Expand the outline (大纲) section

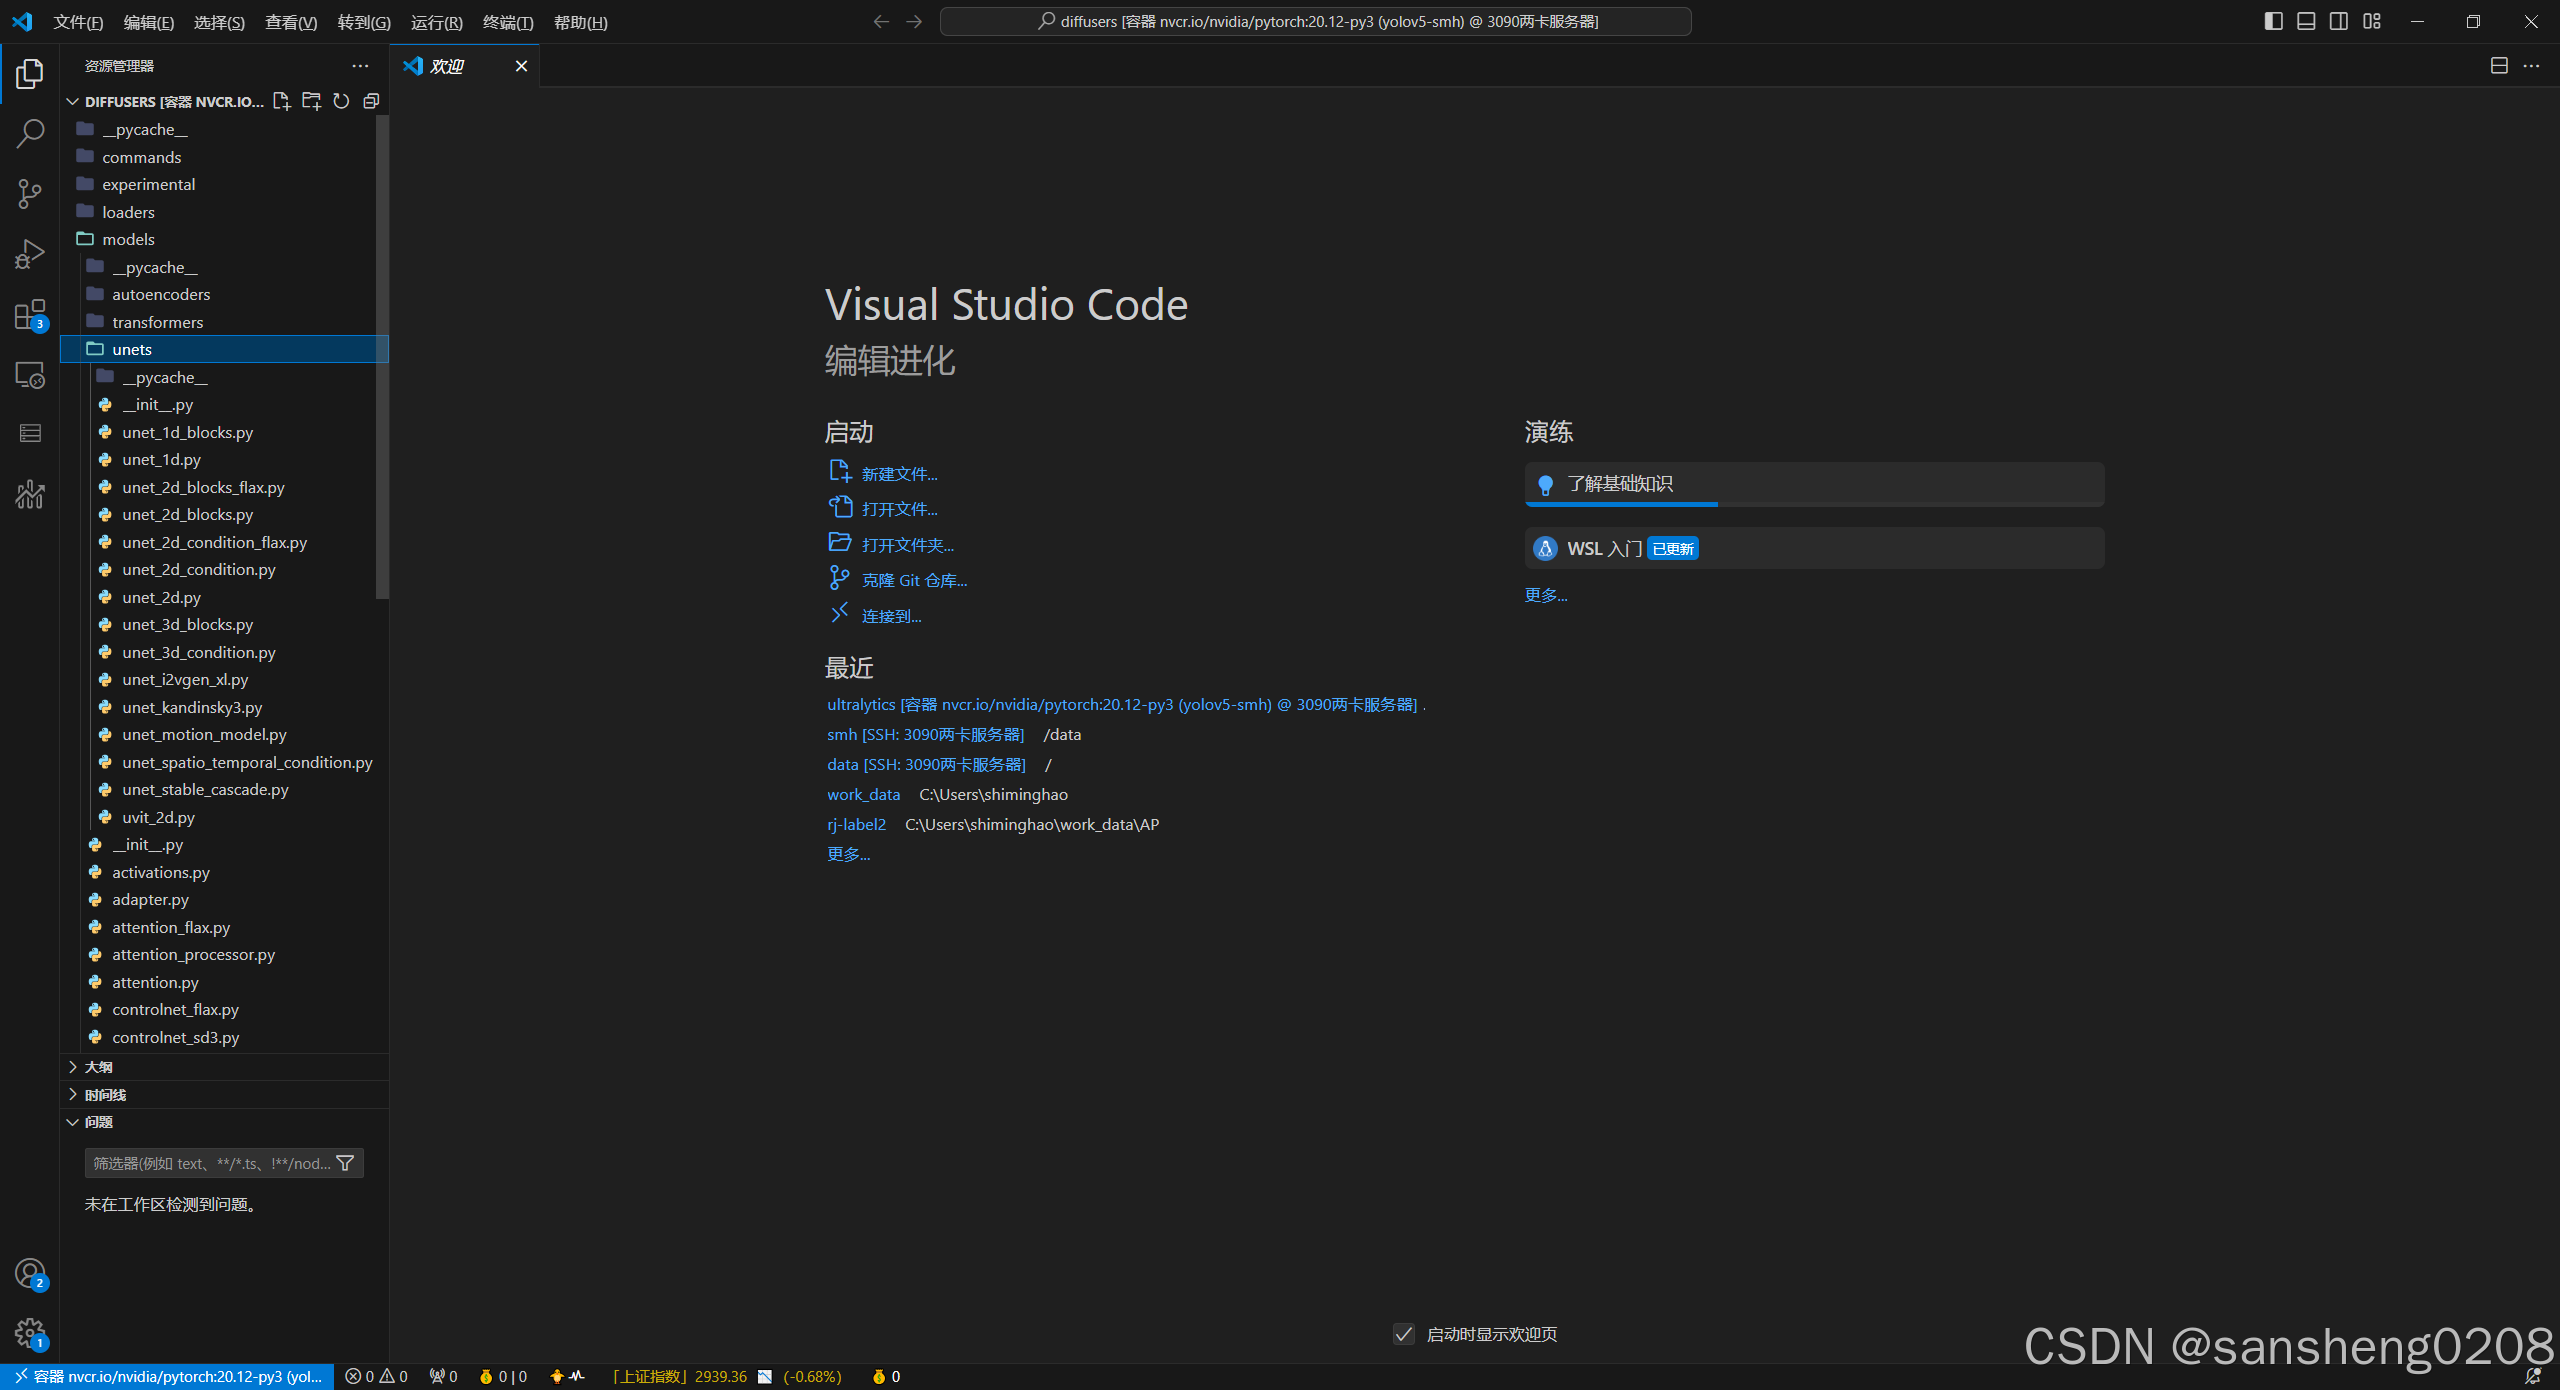(x=98, y=1067)
